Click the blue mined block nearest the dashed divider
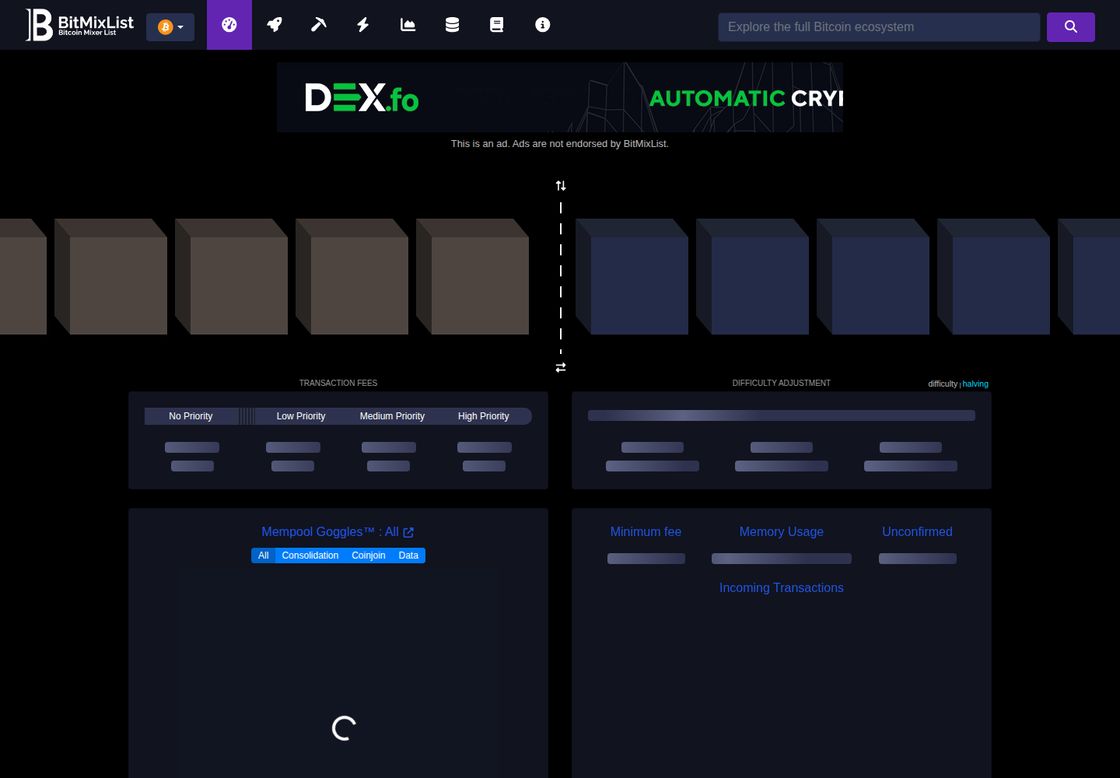The width and height of the screenshot is (1120, 778). point(632,276)
